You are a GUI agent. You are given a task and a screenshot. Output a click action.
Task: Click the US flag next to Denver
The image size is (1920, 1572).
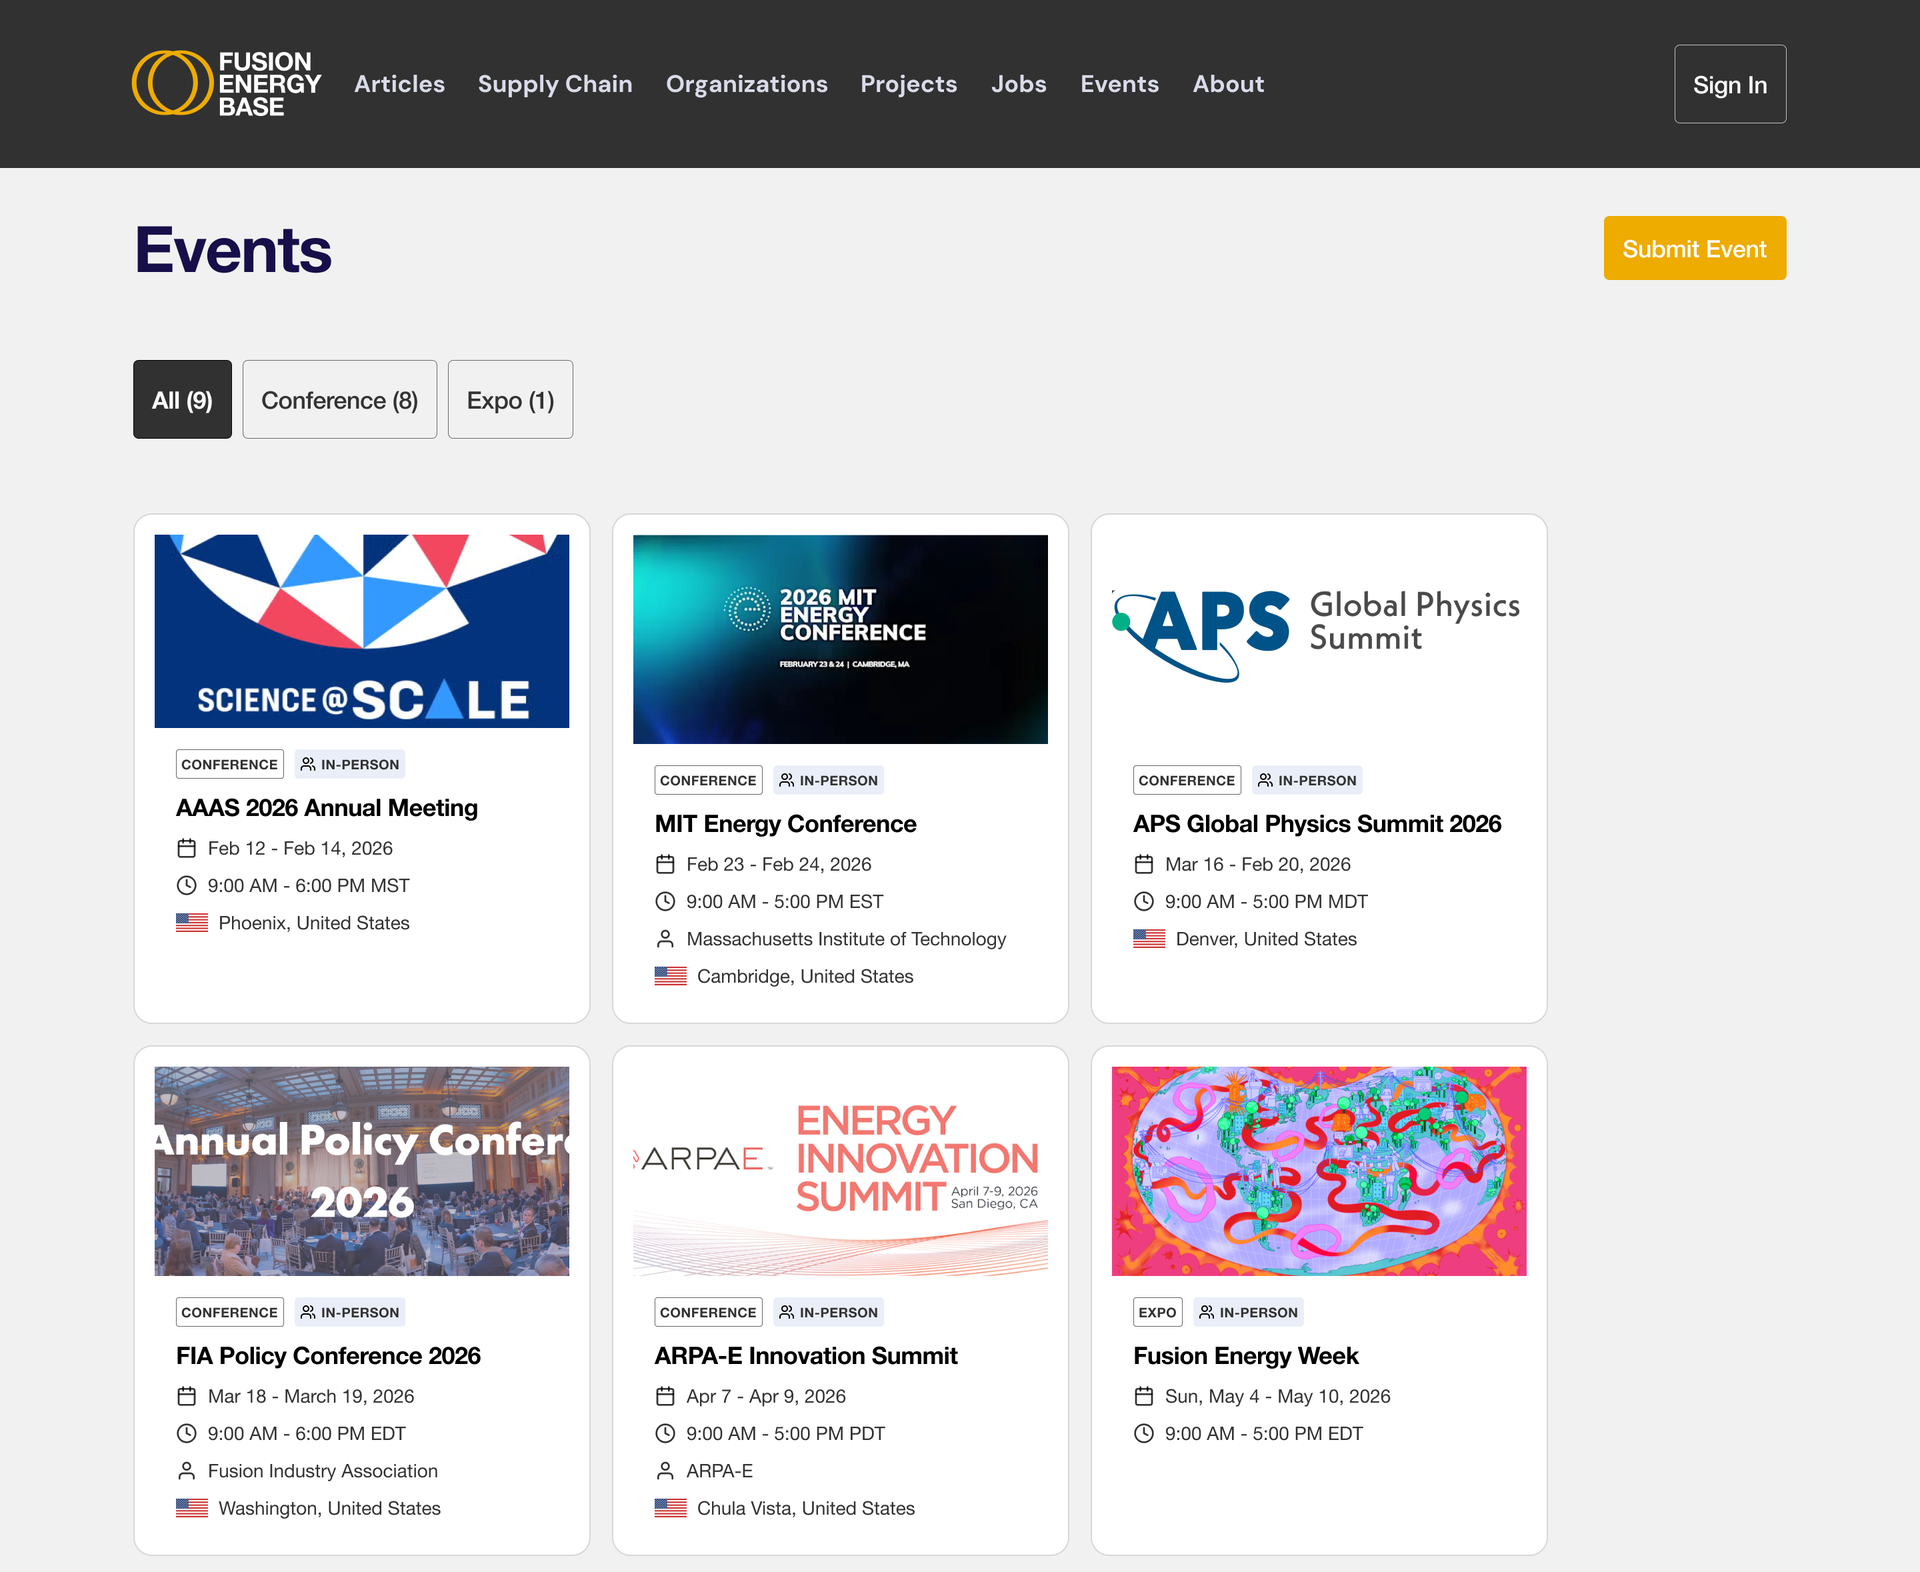(1149, 939)
